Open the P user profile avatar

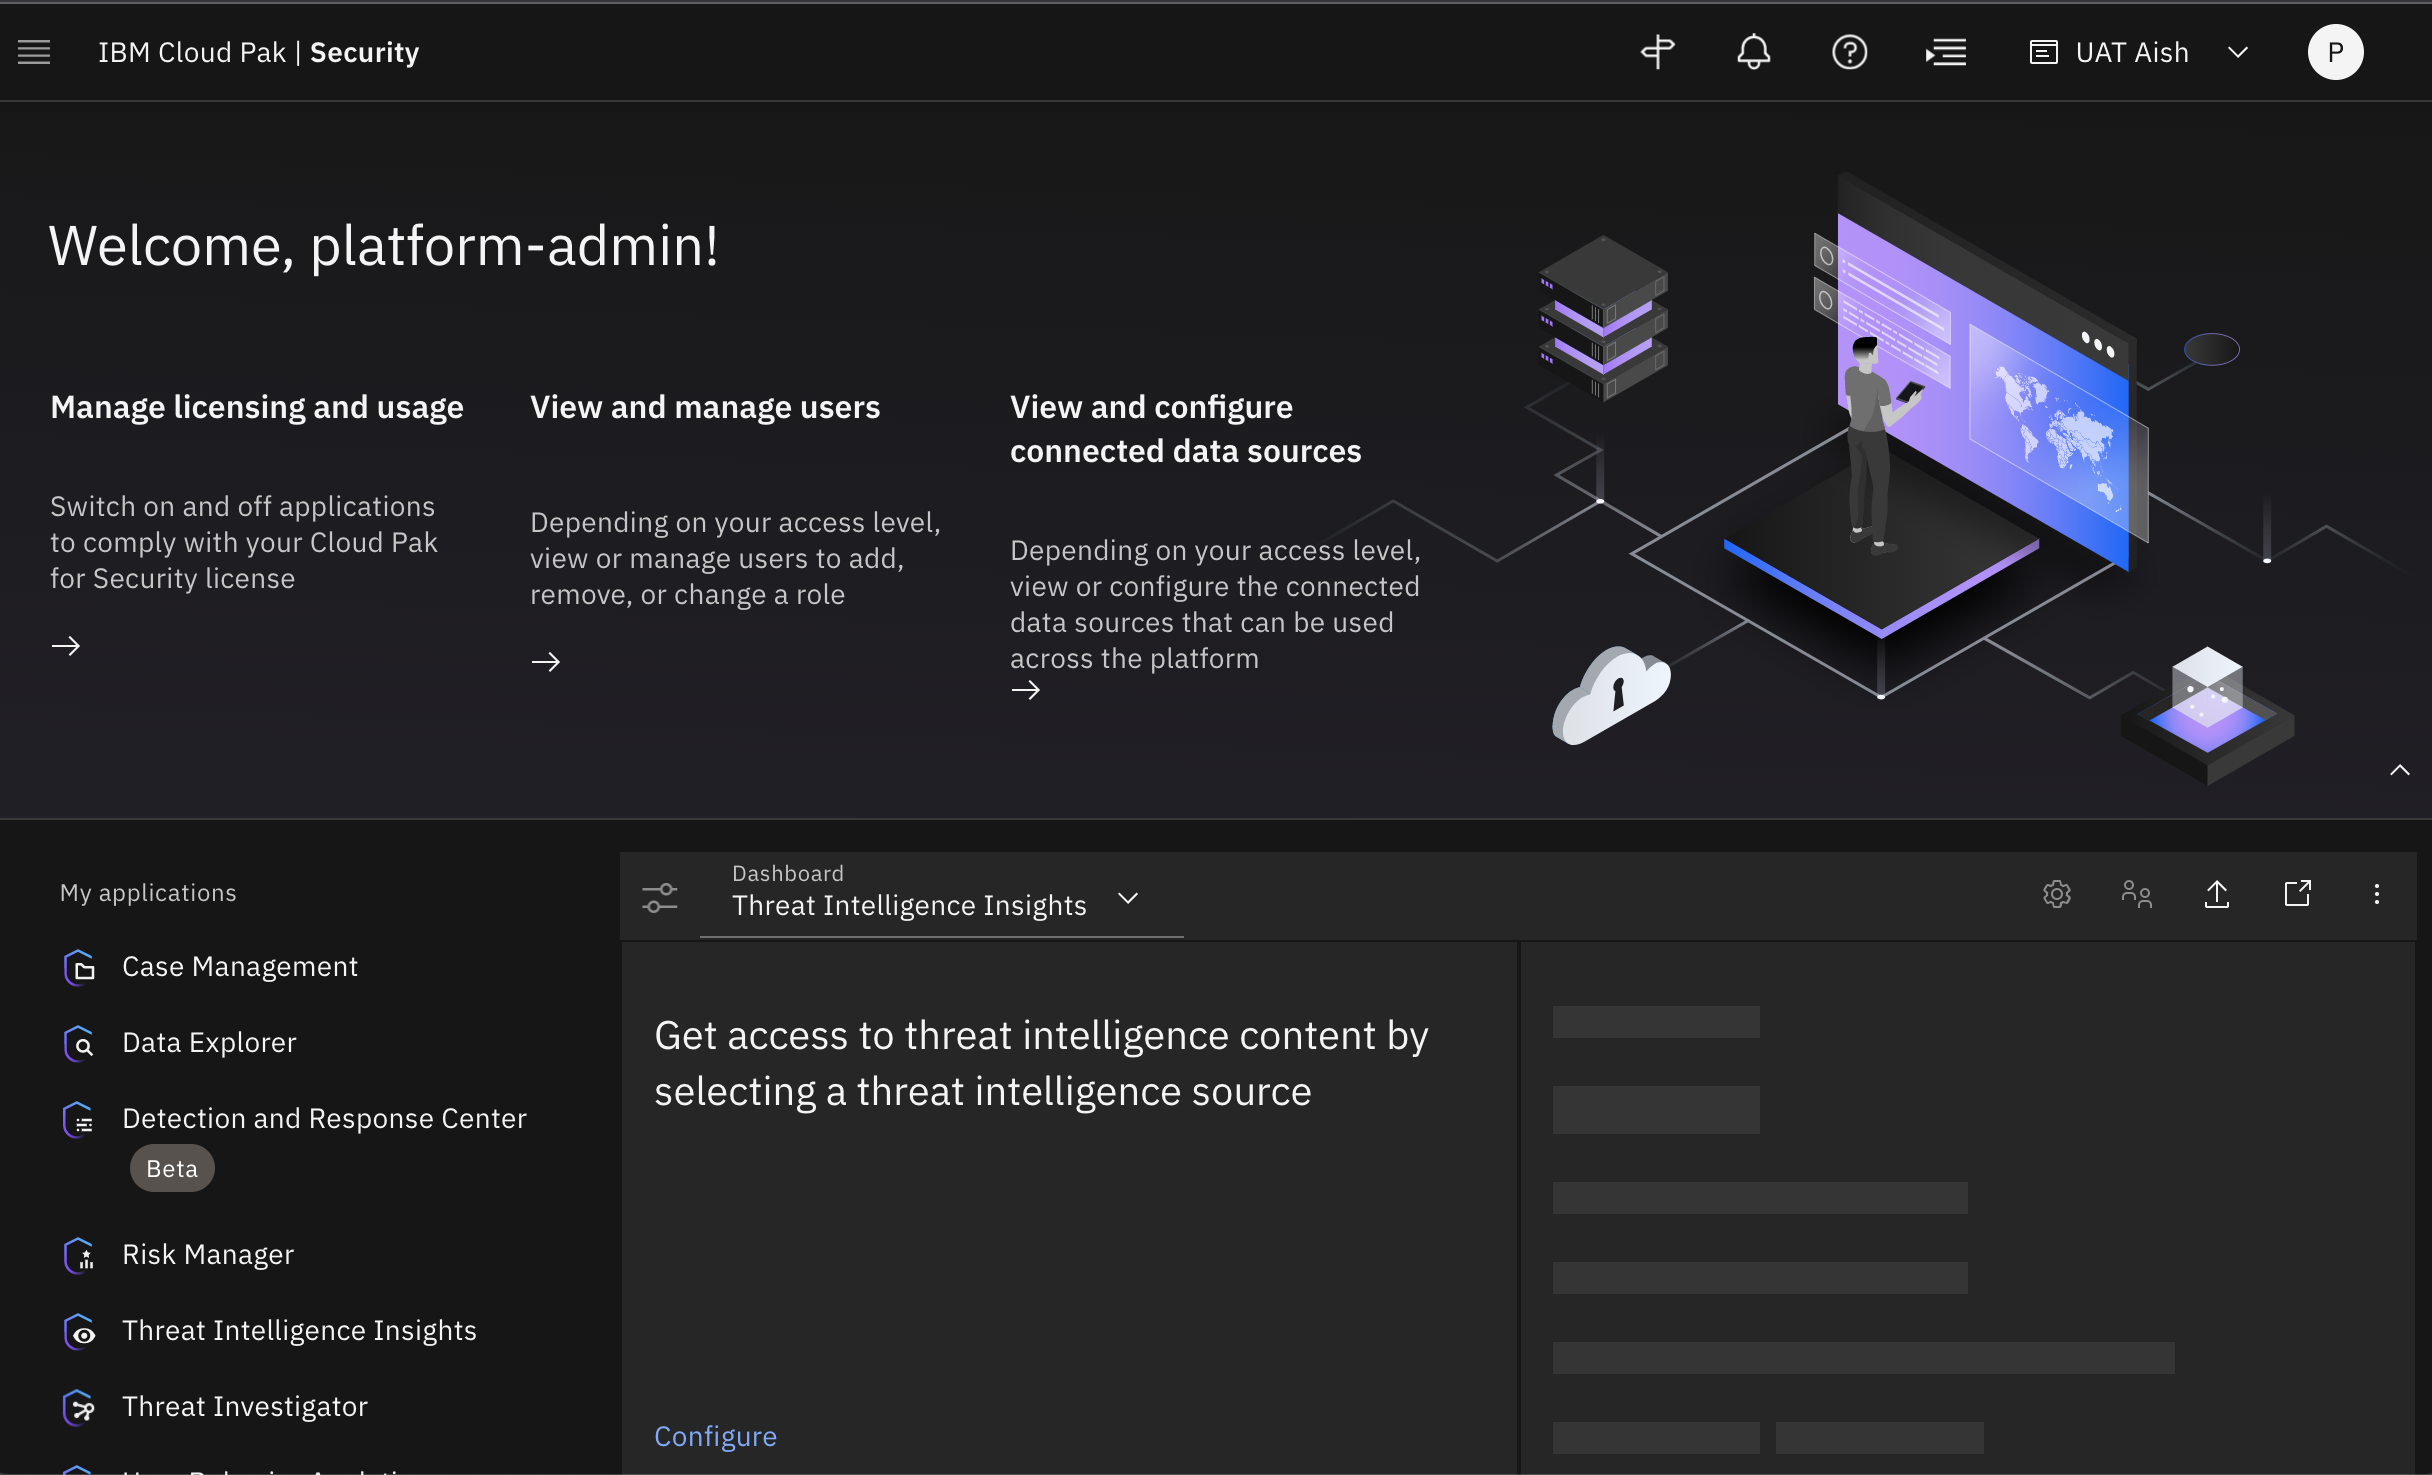pyautogui.click(x=2335, y=52)
